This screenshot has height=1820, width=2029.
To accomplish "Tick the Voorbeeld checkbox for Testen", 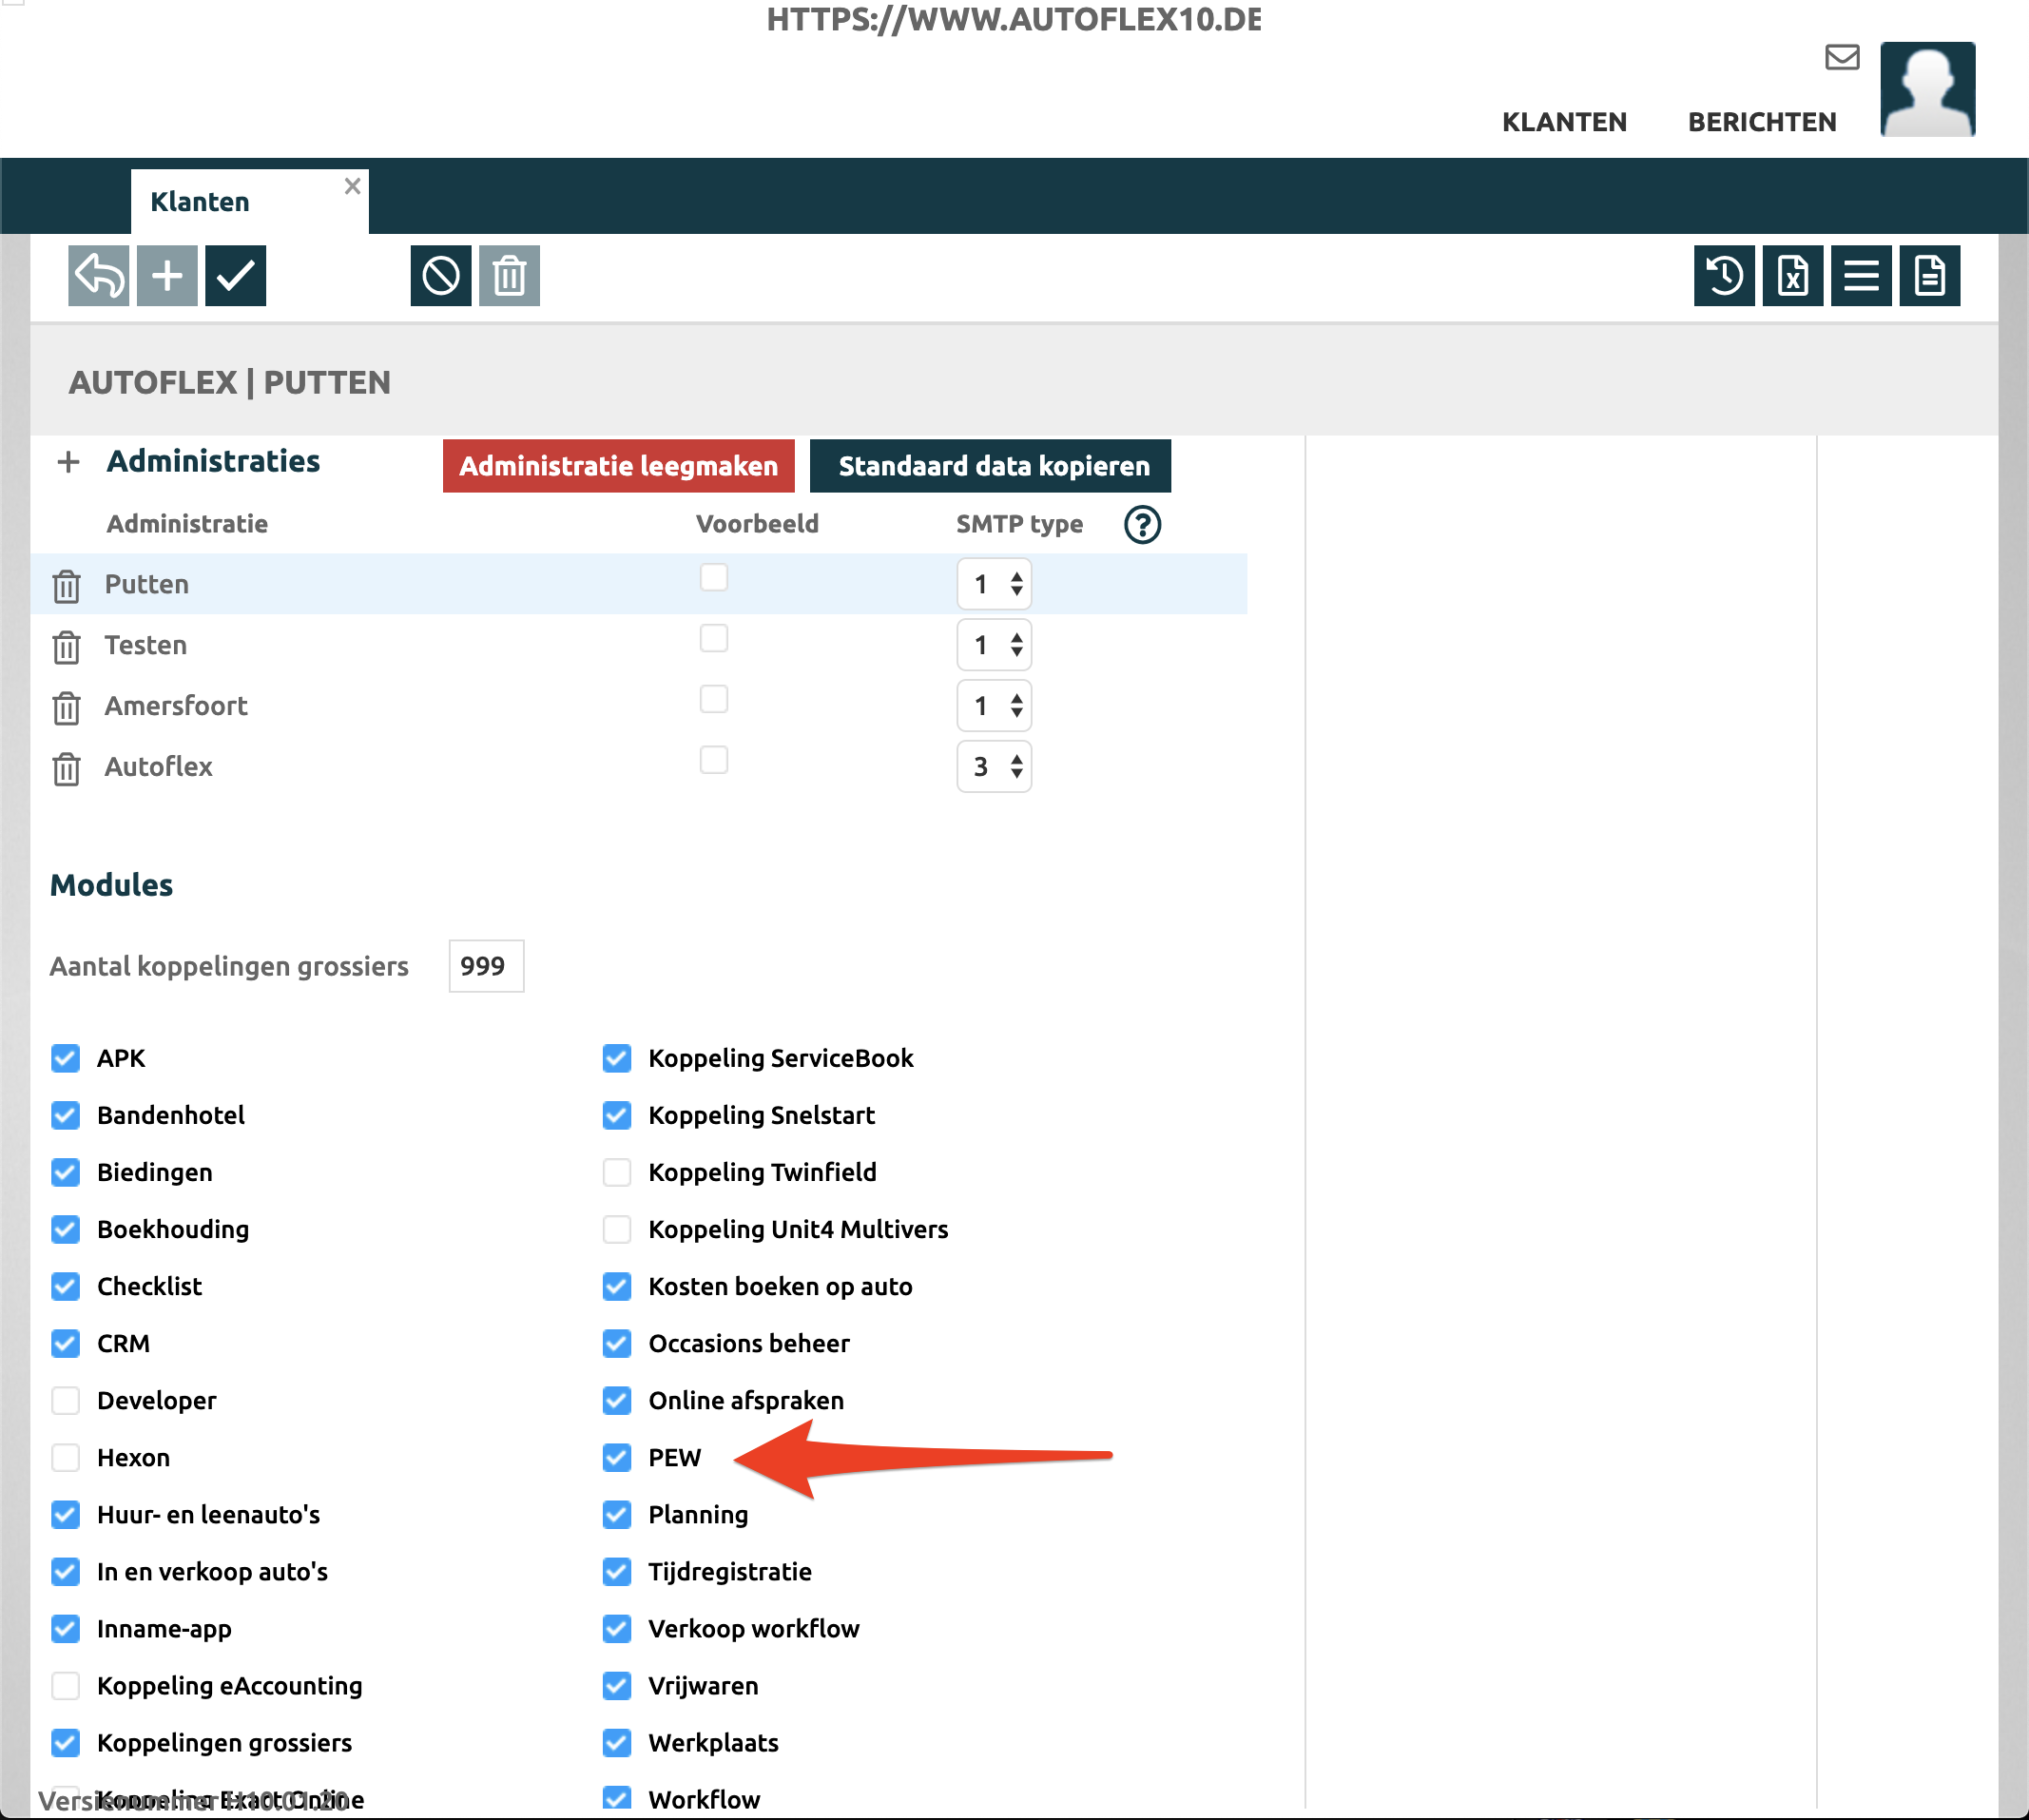I will pyautogui.click(x=713, y=638).
